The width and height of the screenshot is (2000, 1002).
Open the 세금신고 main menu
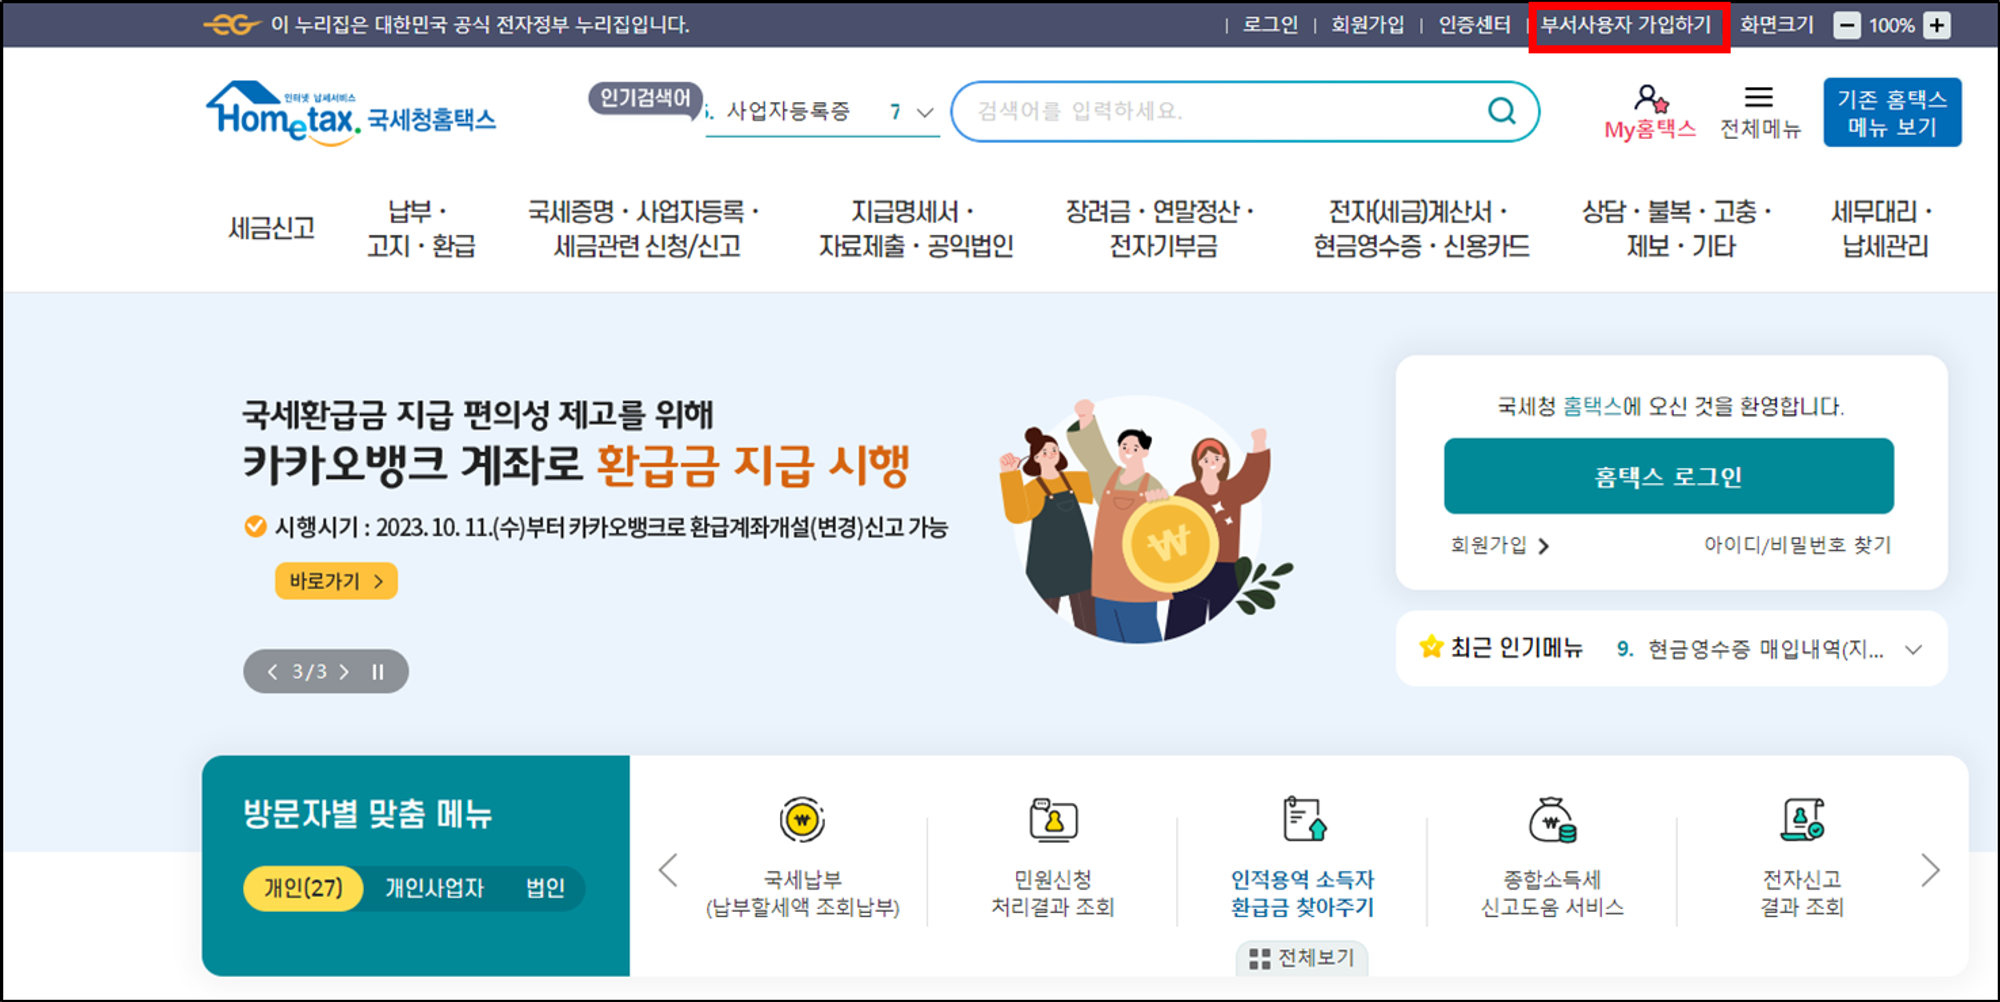271,229
